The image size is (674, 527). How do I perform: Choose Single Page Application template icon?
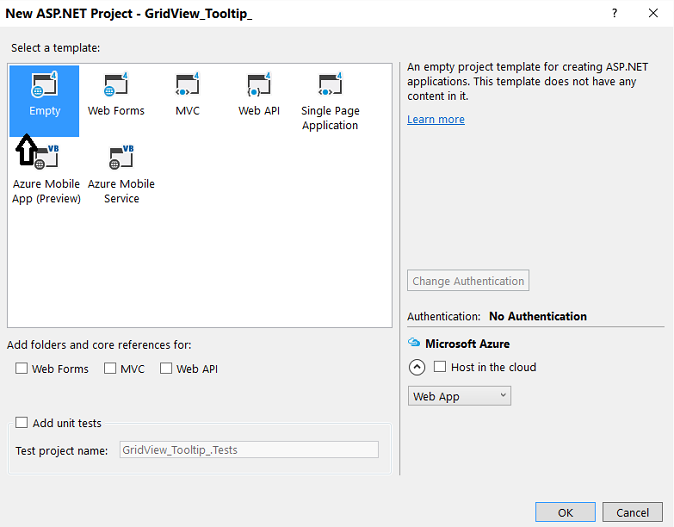pyautogui.click(x=330, y=85)
